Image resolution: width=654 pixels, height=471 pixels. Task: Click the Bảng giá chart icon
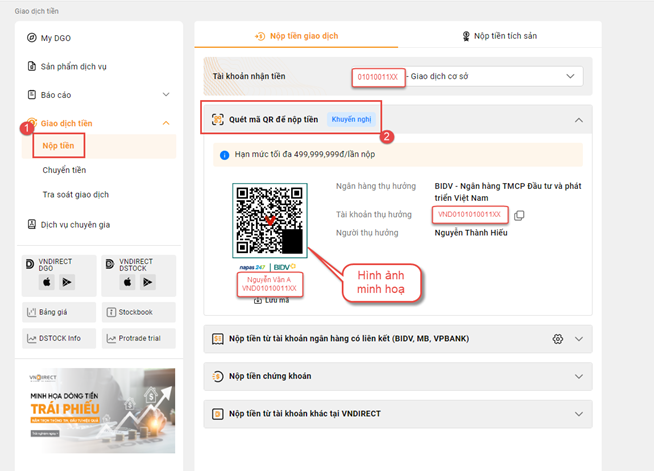pos(31,312)
